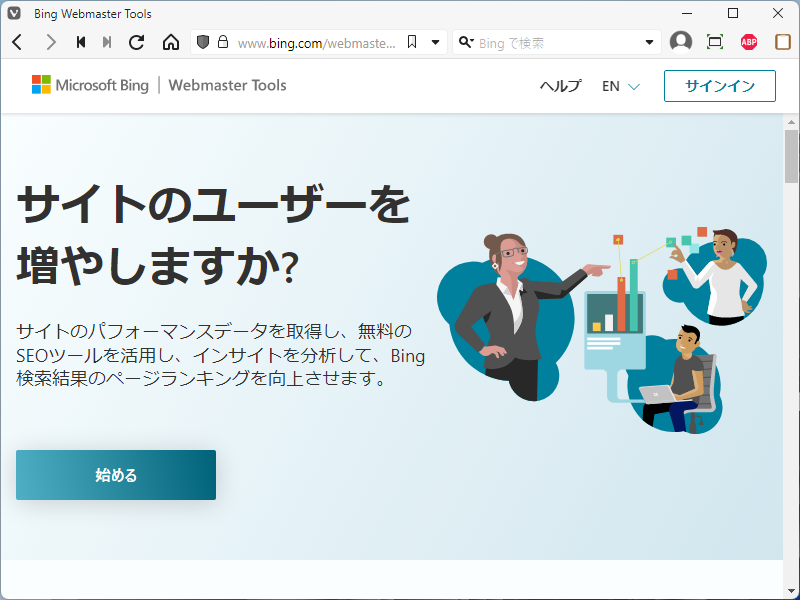
Task: Click the rewind history button
Action: [81, 42]
